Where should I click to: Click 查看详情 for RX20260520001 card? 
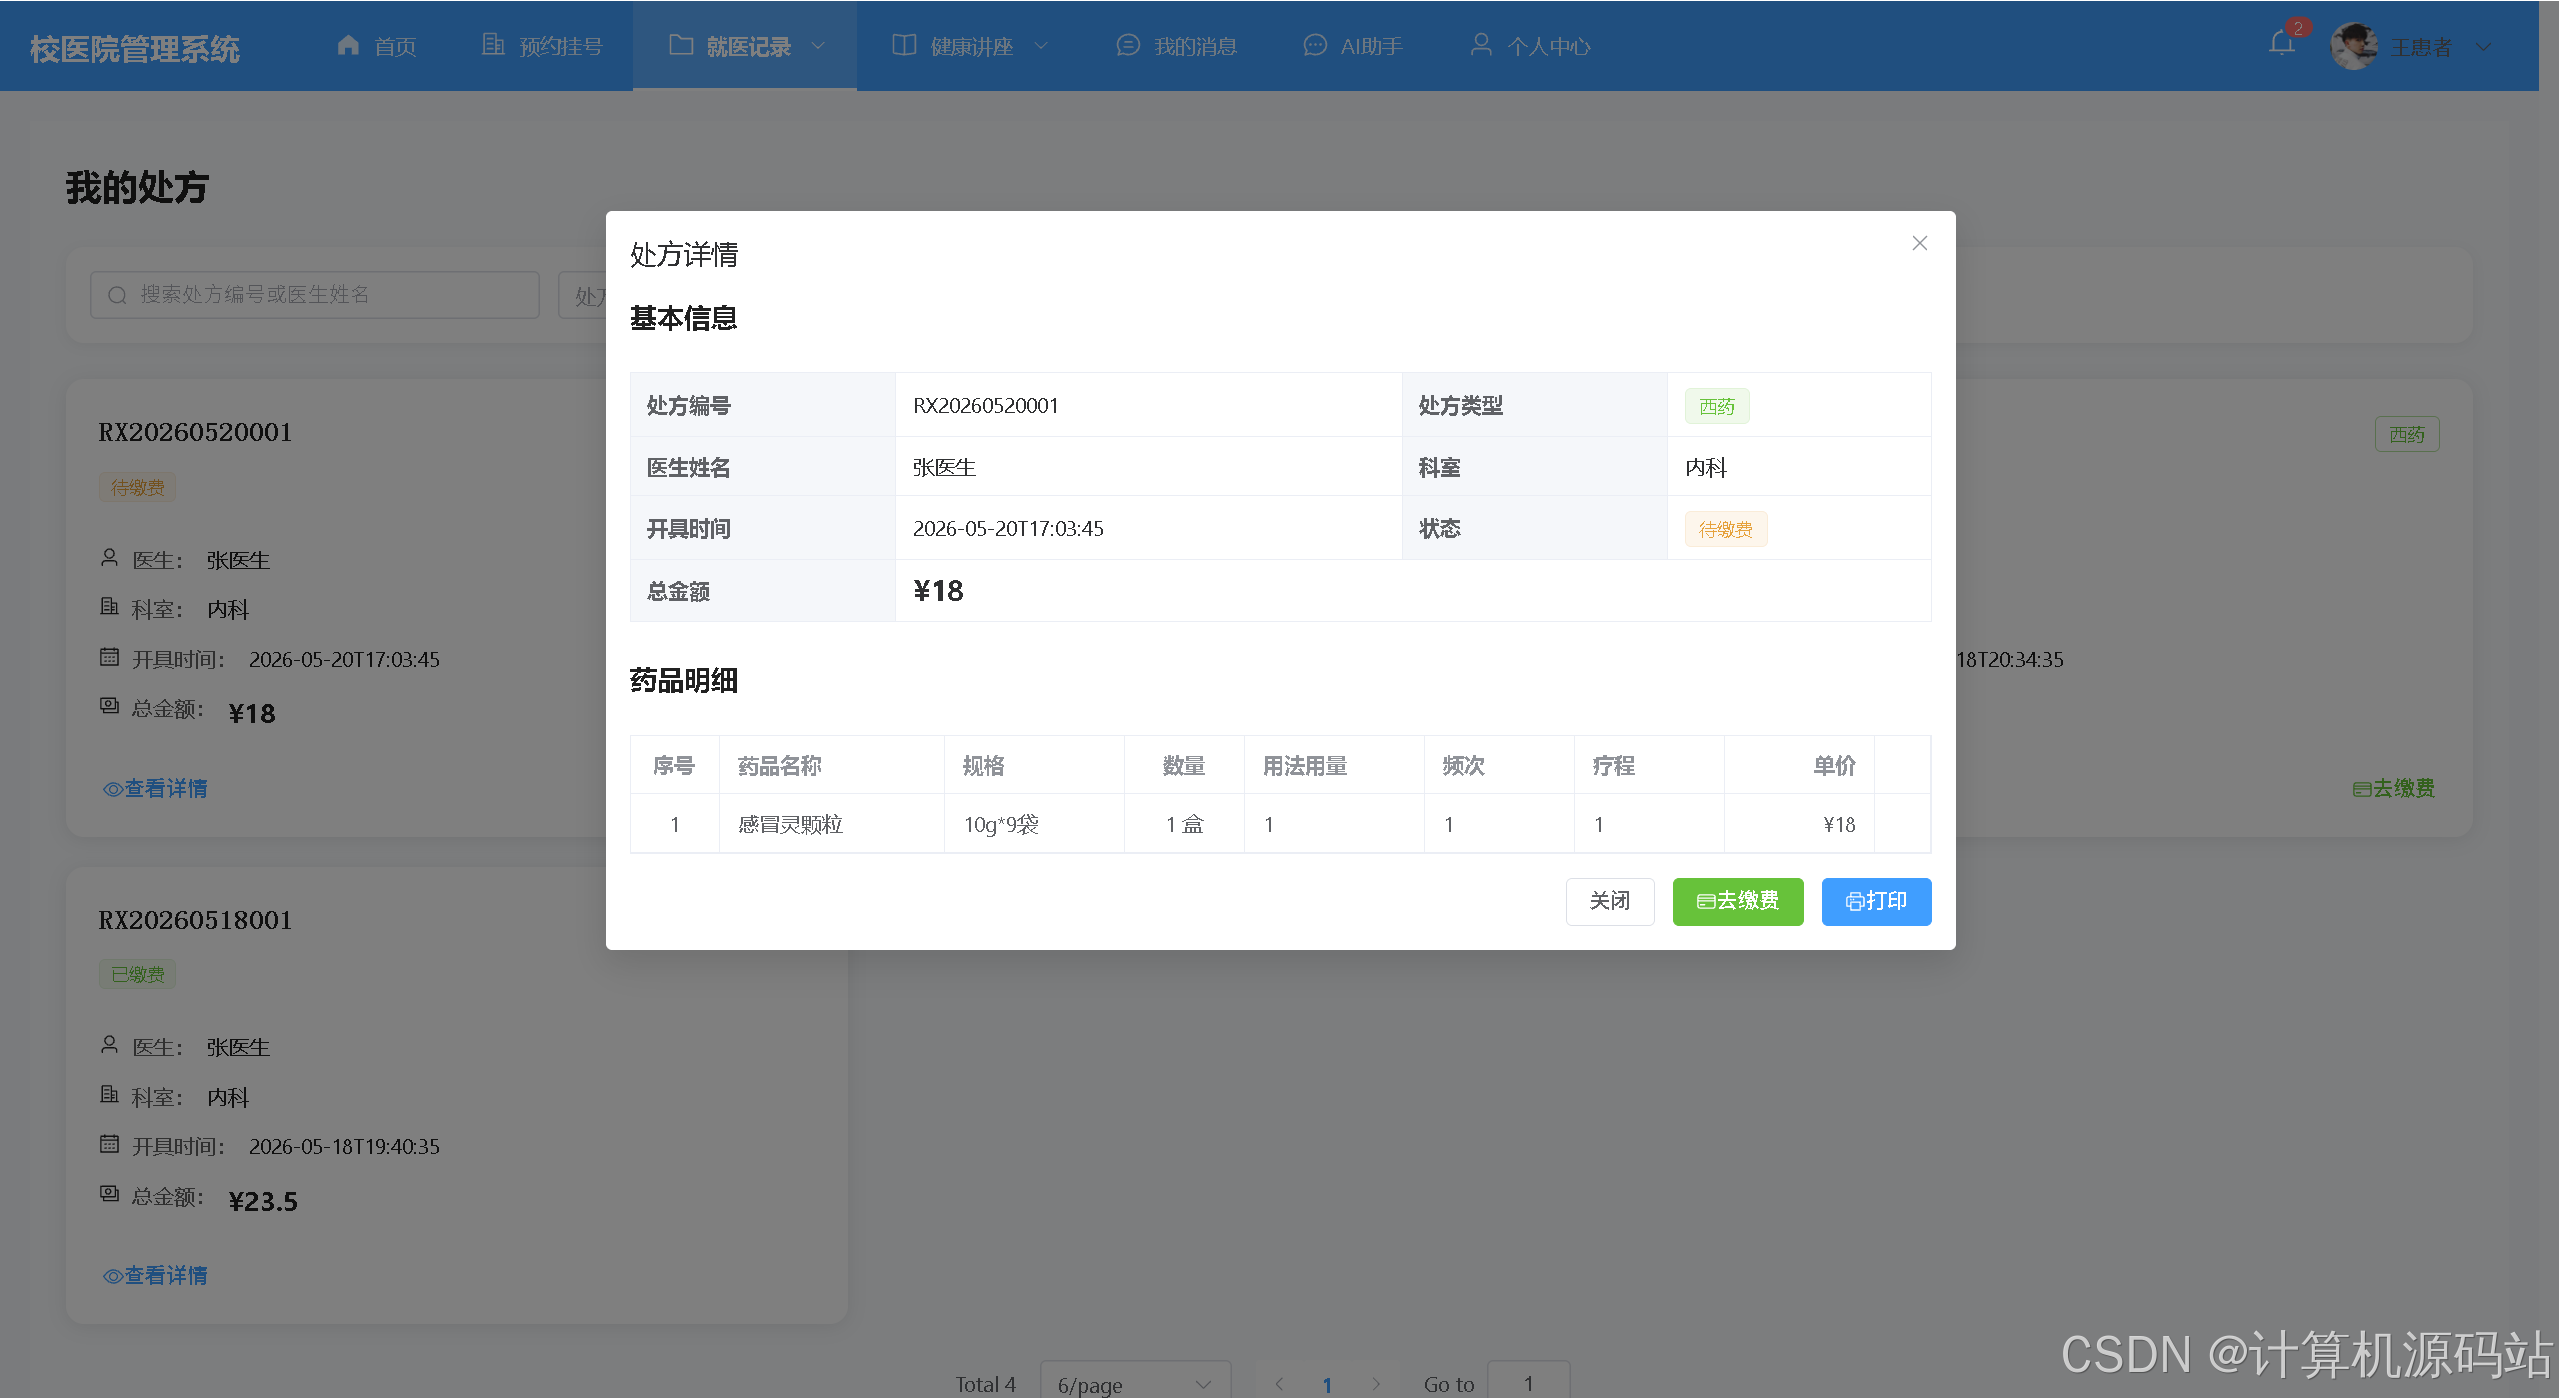(155, 789)
